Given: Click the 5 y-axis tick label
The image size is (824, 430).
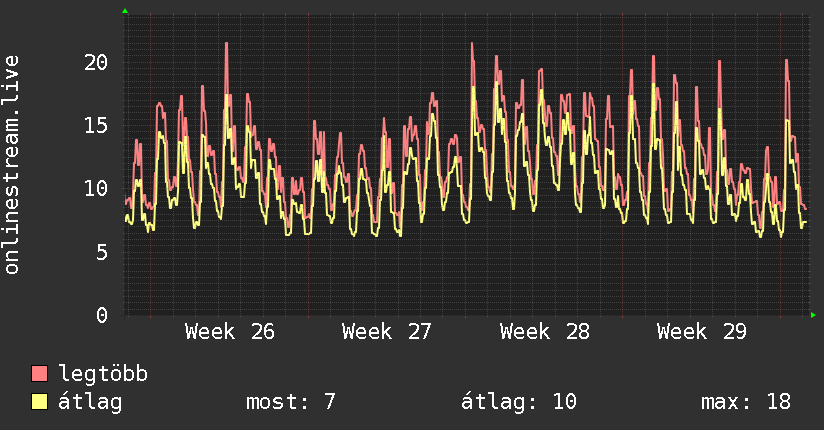Looking at the screenshot, I should pyautogui.click(x=102, y=252).
